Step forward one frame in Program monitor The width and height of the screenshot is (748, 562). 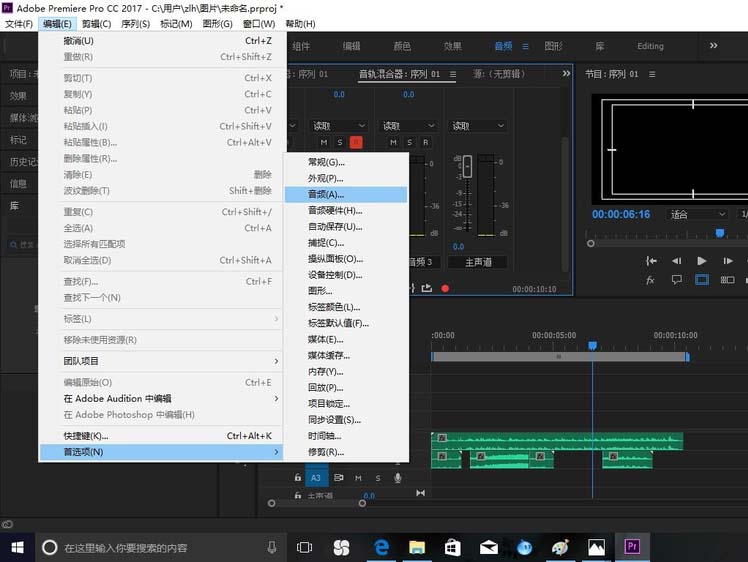point(727,261)
